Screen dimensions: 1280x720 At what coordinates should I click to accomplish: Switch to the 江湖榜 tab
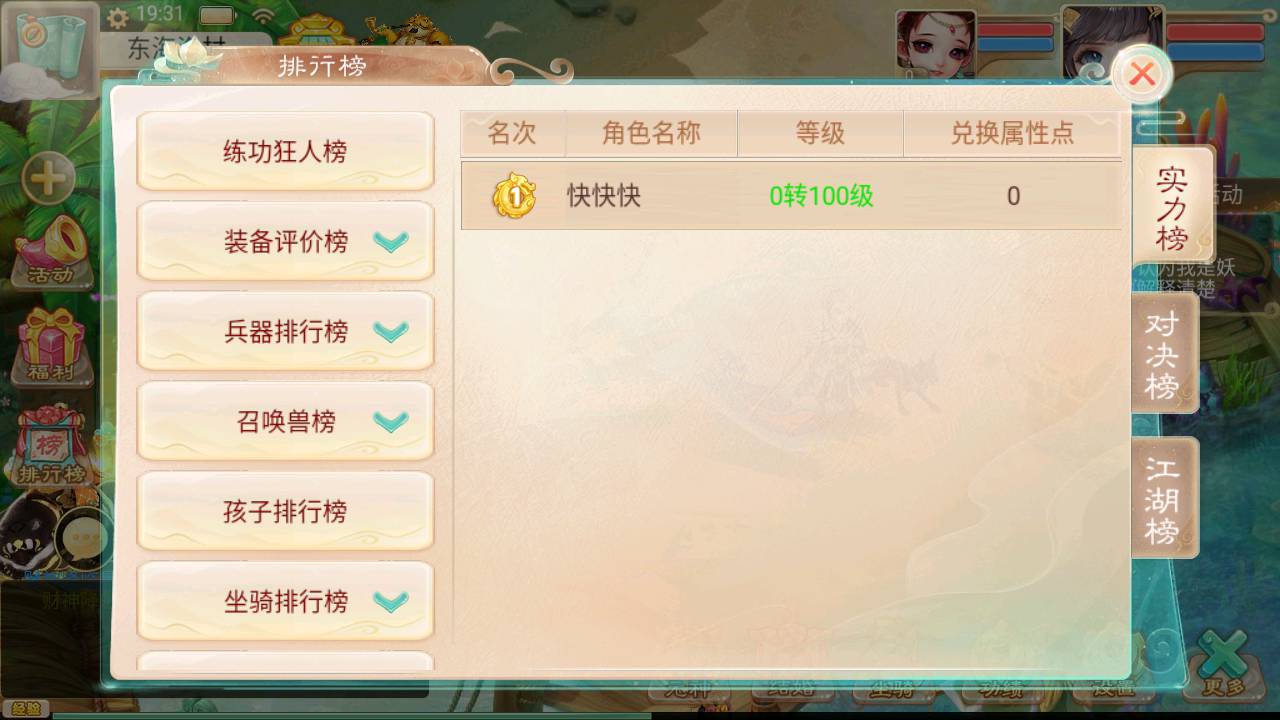[1165, 498]
